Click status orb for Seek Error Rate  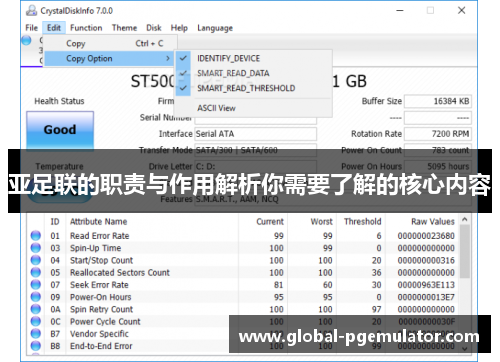pos(36,285)
